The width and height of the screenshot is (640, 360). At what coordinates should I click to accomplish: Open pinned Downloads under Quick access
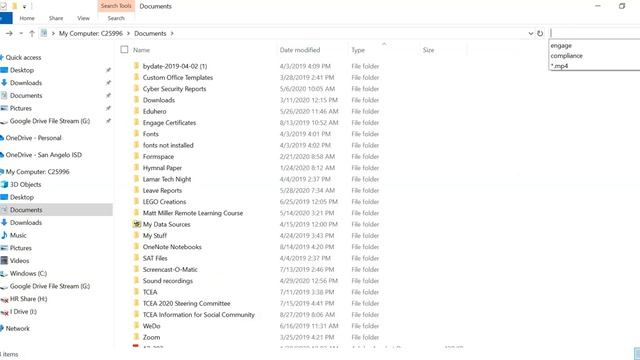click(26, 83)
